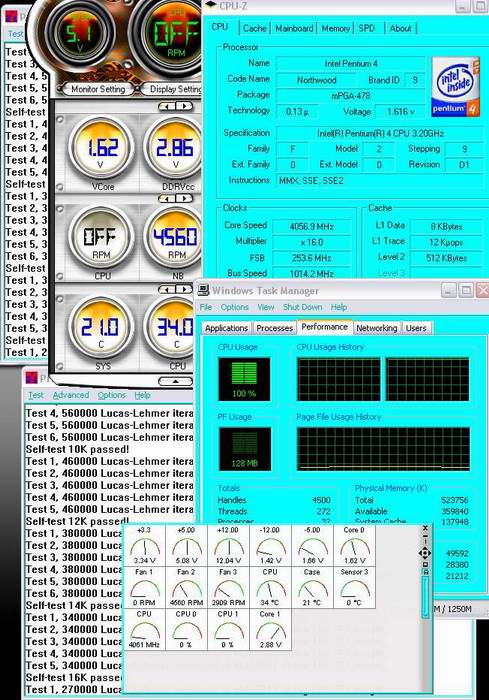489x700 pixels.
Task: Click the Prime95 icon in the top-left window title
Action: tap(11, 17)
